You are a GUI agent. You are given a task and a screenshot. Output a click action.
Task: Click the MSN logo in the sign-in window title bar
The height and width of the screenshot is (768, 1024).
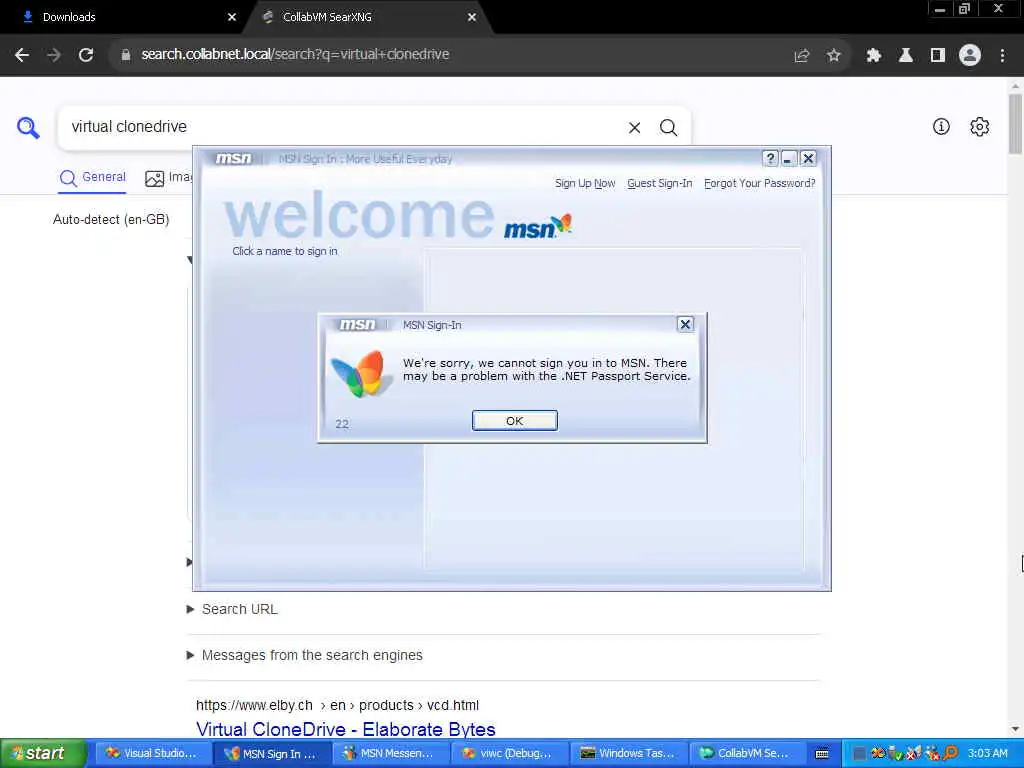pyautogui.click(x=234, y=159)
